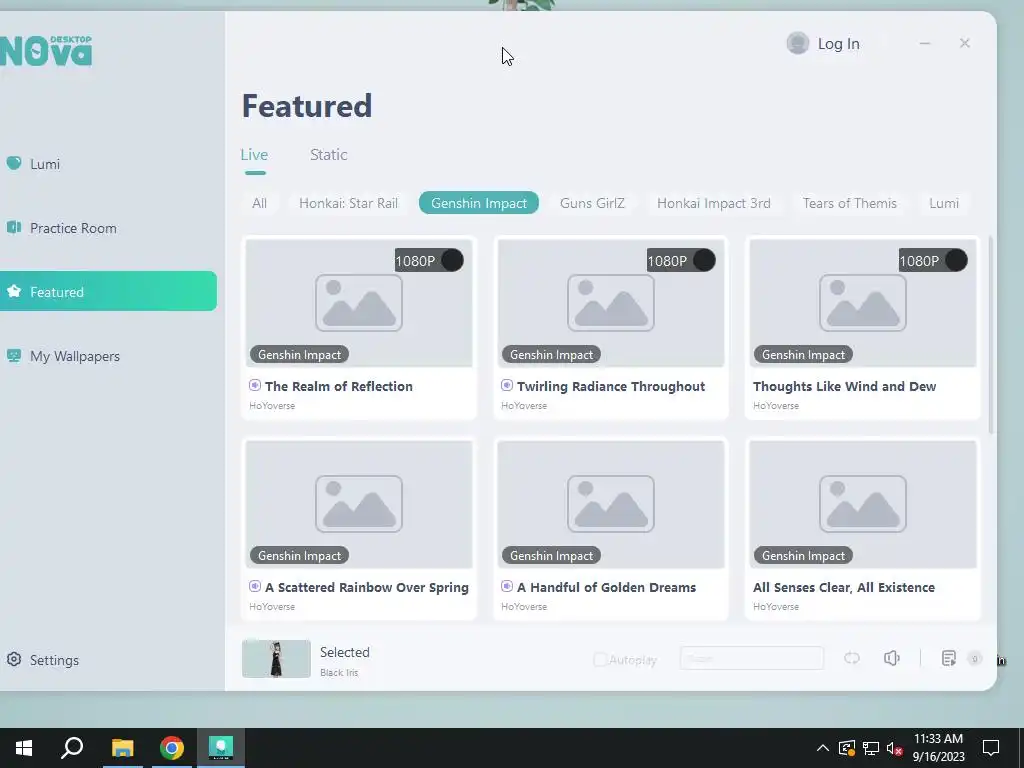Click the Black Iris wallpaper name

click(x=339, y=673)
